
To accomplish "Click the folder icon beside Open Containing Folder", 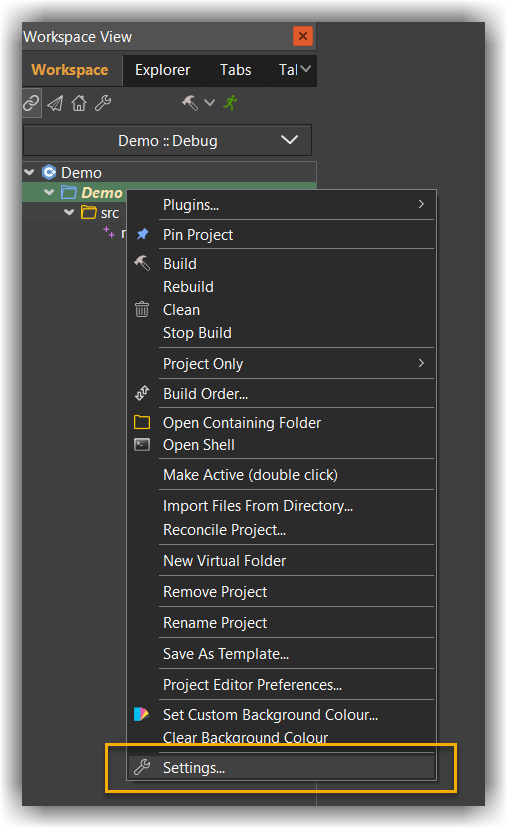I will [142, 422].
